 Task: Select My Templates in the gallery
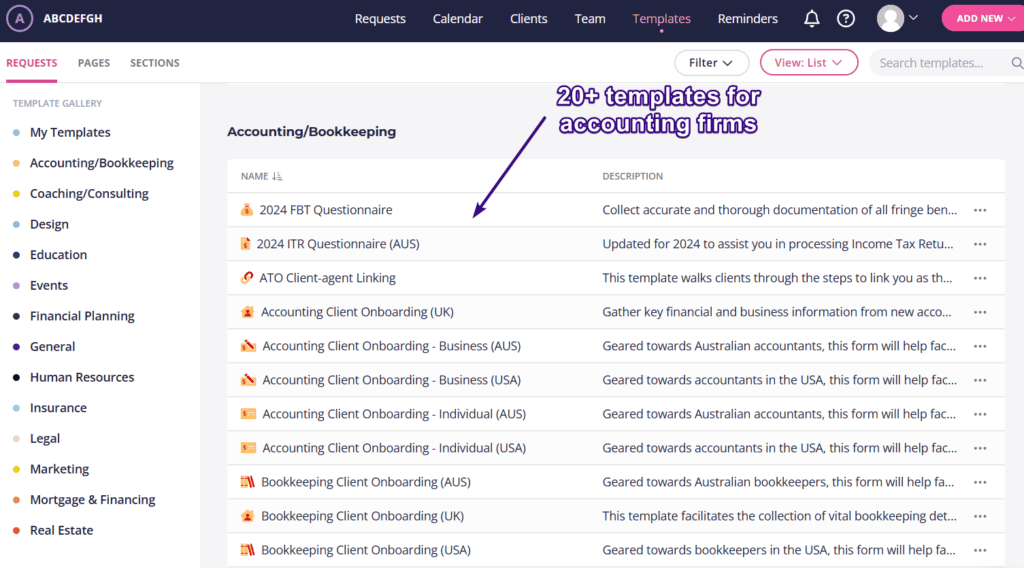[x=70, y=132]
